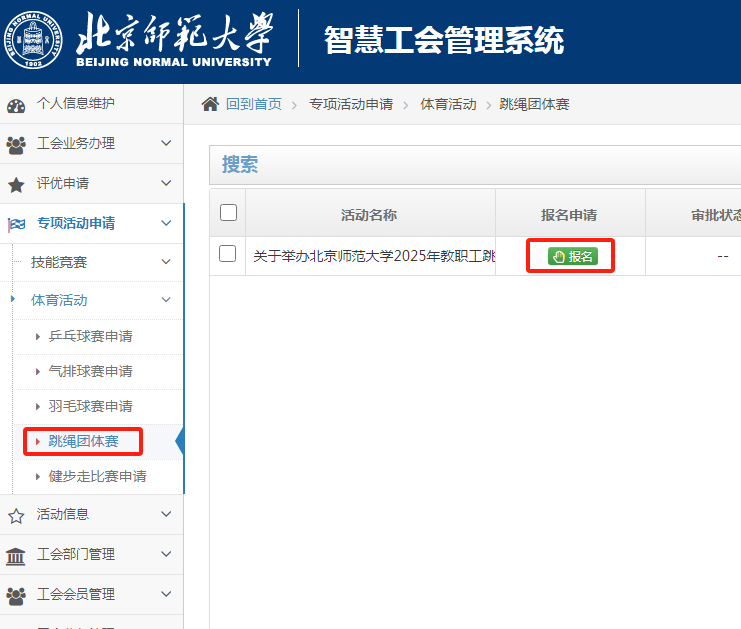Click the home icon in the breadcrumb
Screen dimensions: 741x629
pos(210,104)
